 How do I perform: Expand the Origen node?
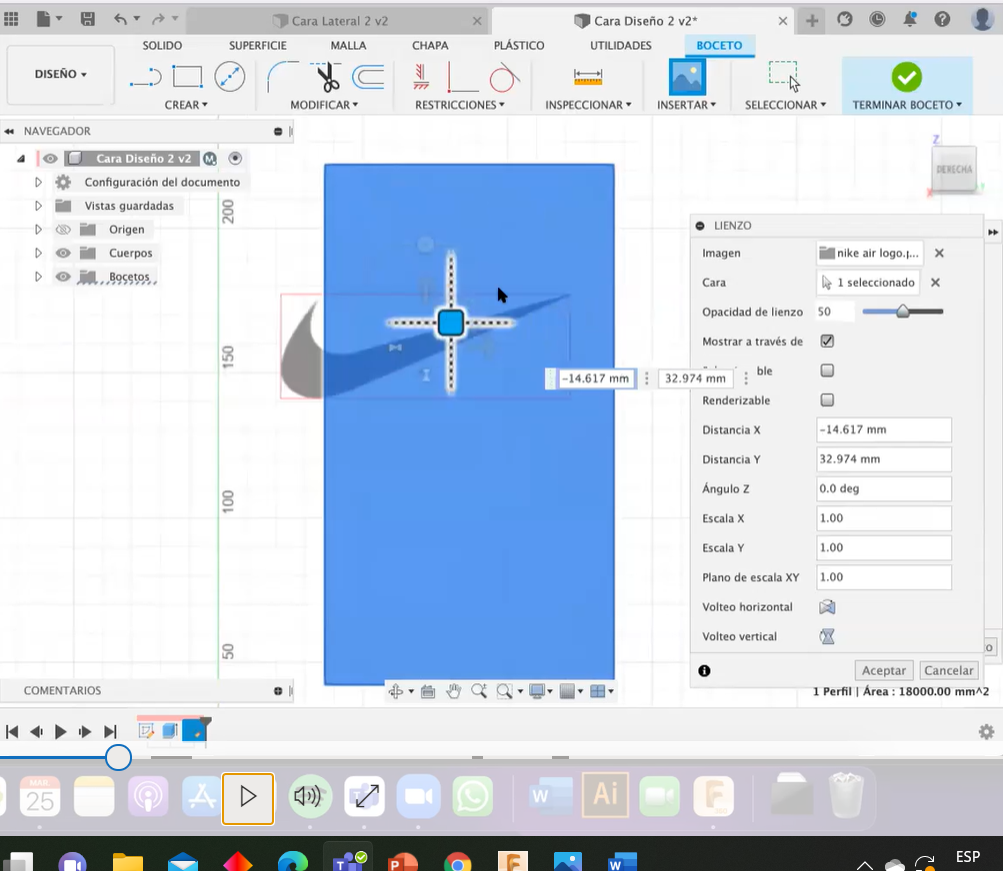click(38, 230)
